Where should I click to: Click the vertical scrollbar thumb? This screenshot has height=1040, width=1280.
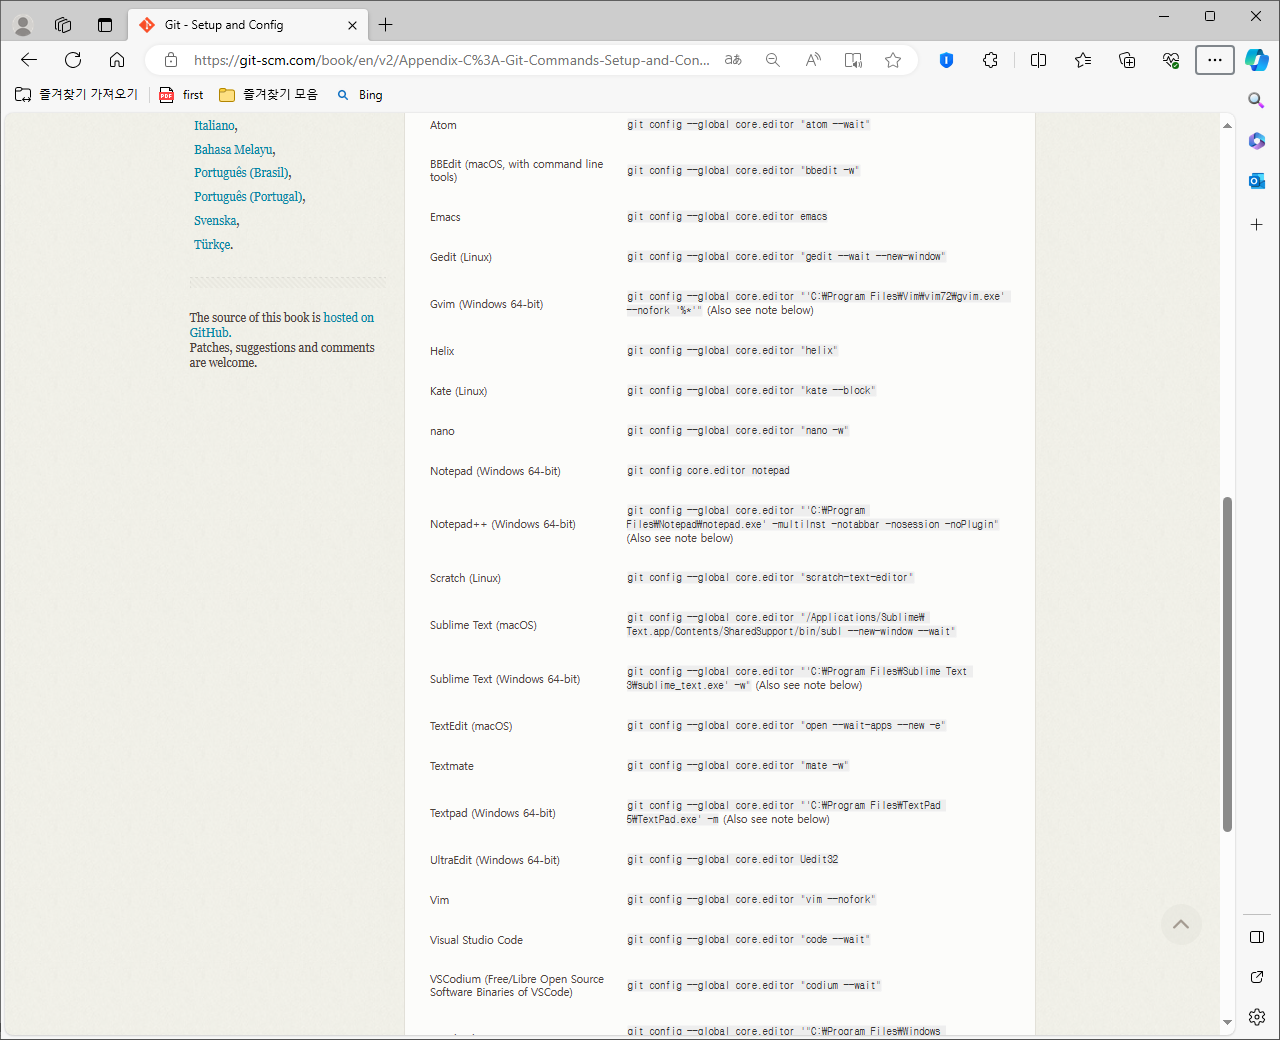point(1227,664)
